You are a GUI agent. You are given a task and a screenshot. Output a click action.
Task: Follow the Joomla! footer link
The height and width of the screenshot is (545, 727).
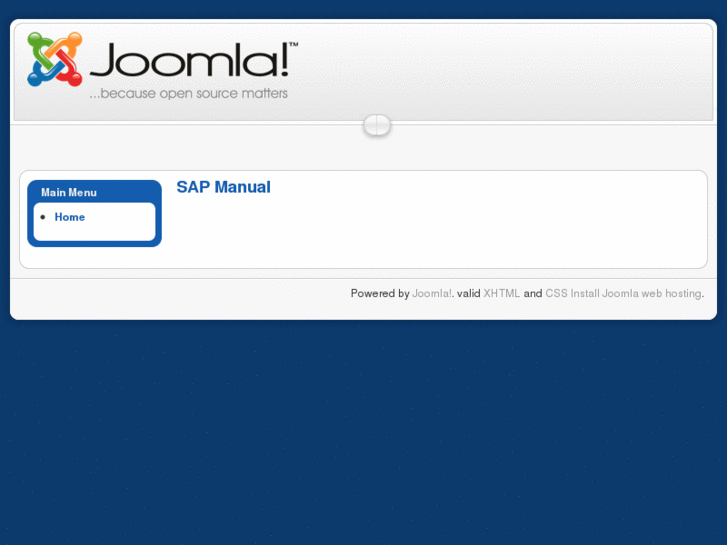[x=432, y=294]
